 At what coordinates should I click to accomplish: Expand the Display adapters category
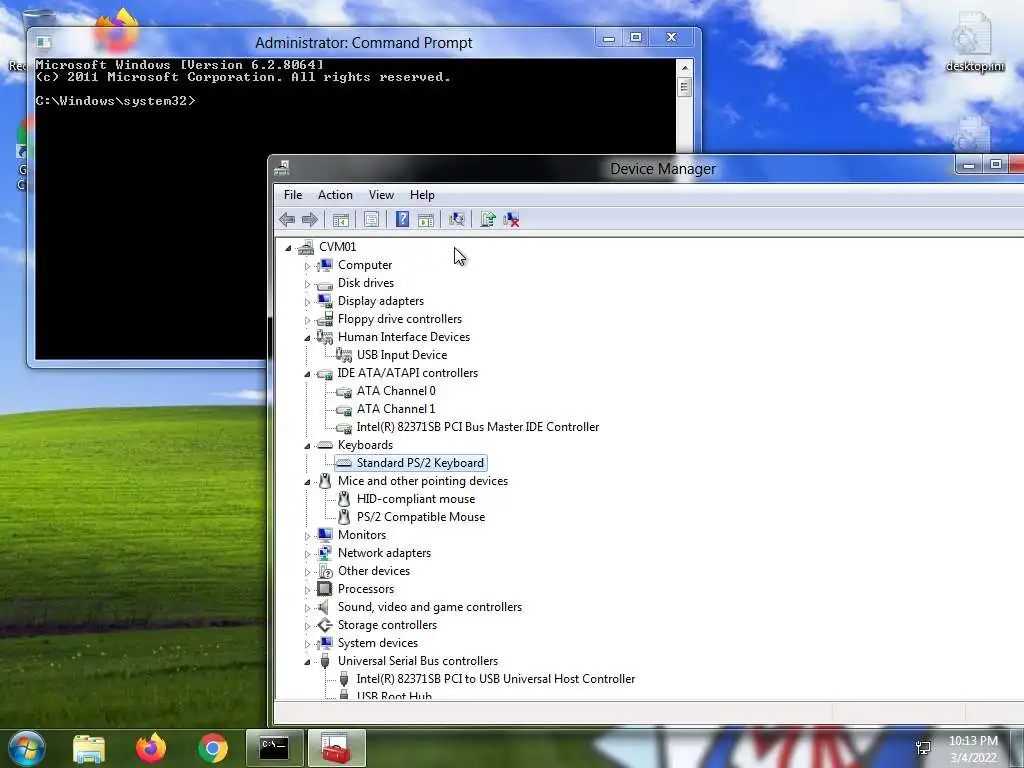coord(307,302)
